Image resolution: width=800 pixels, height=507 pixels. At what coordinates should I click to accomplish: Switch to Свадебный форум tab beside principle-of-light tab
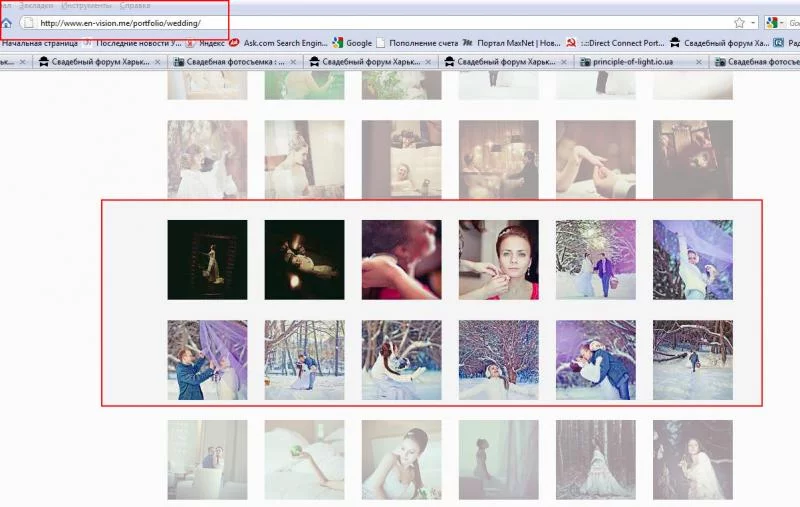(x=505, y=62)
